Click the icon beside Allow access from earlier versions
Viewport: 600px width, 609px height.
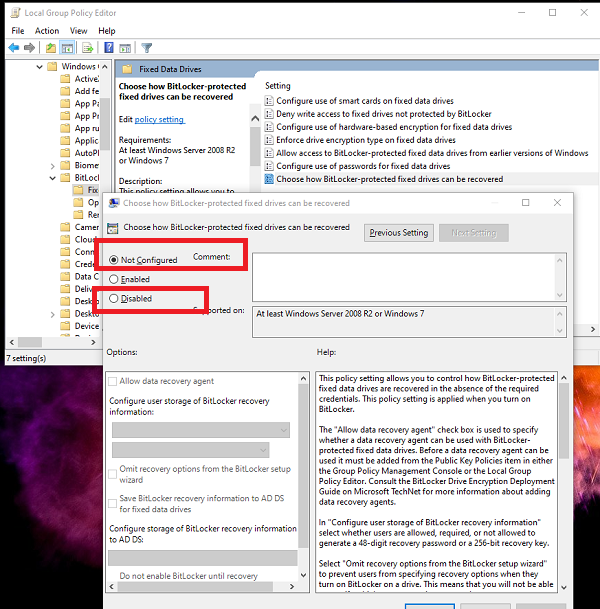pos(269,153)
